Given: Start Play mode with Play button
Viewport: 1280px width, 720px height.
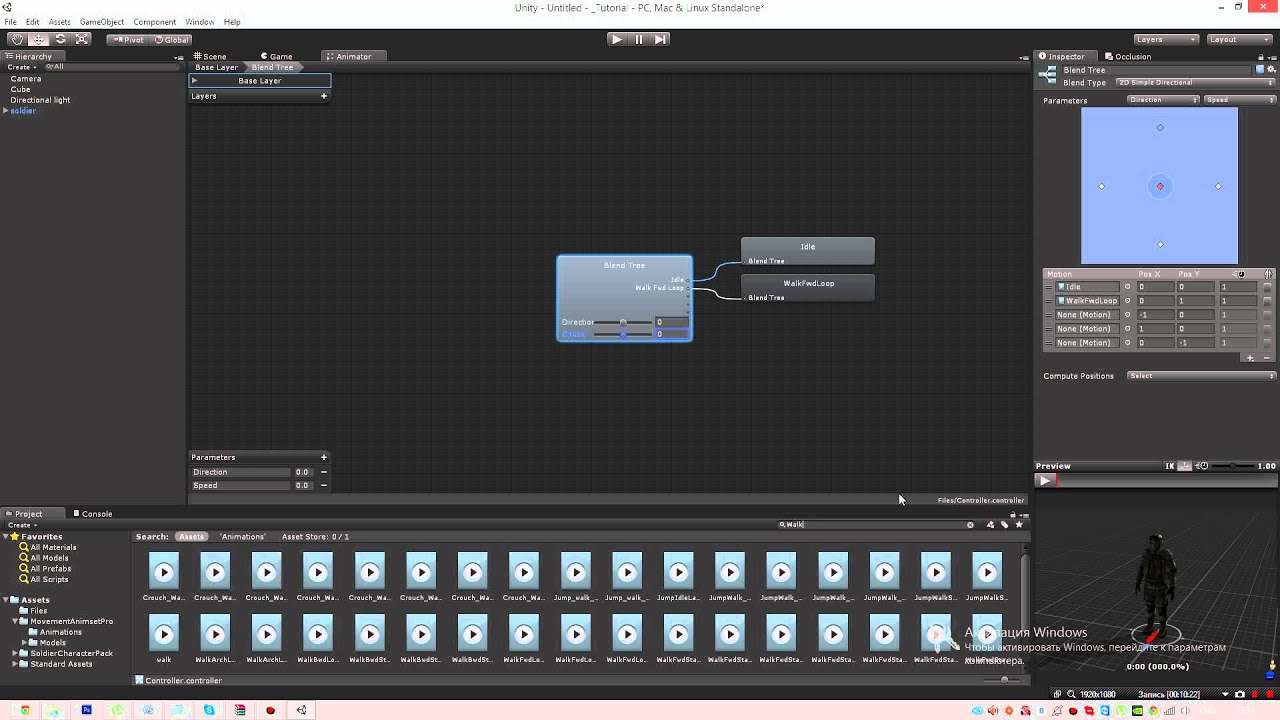Looking at the screenshot, I should (x=616, y=39).
